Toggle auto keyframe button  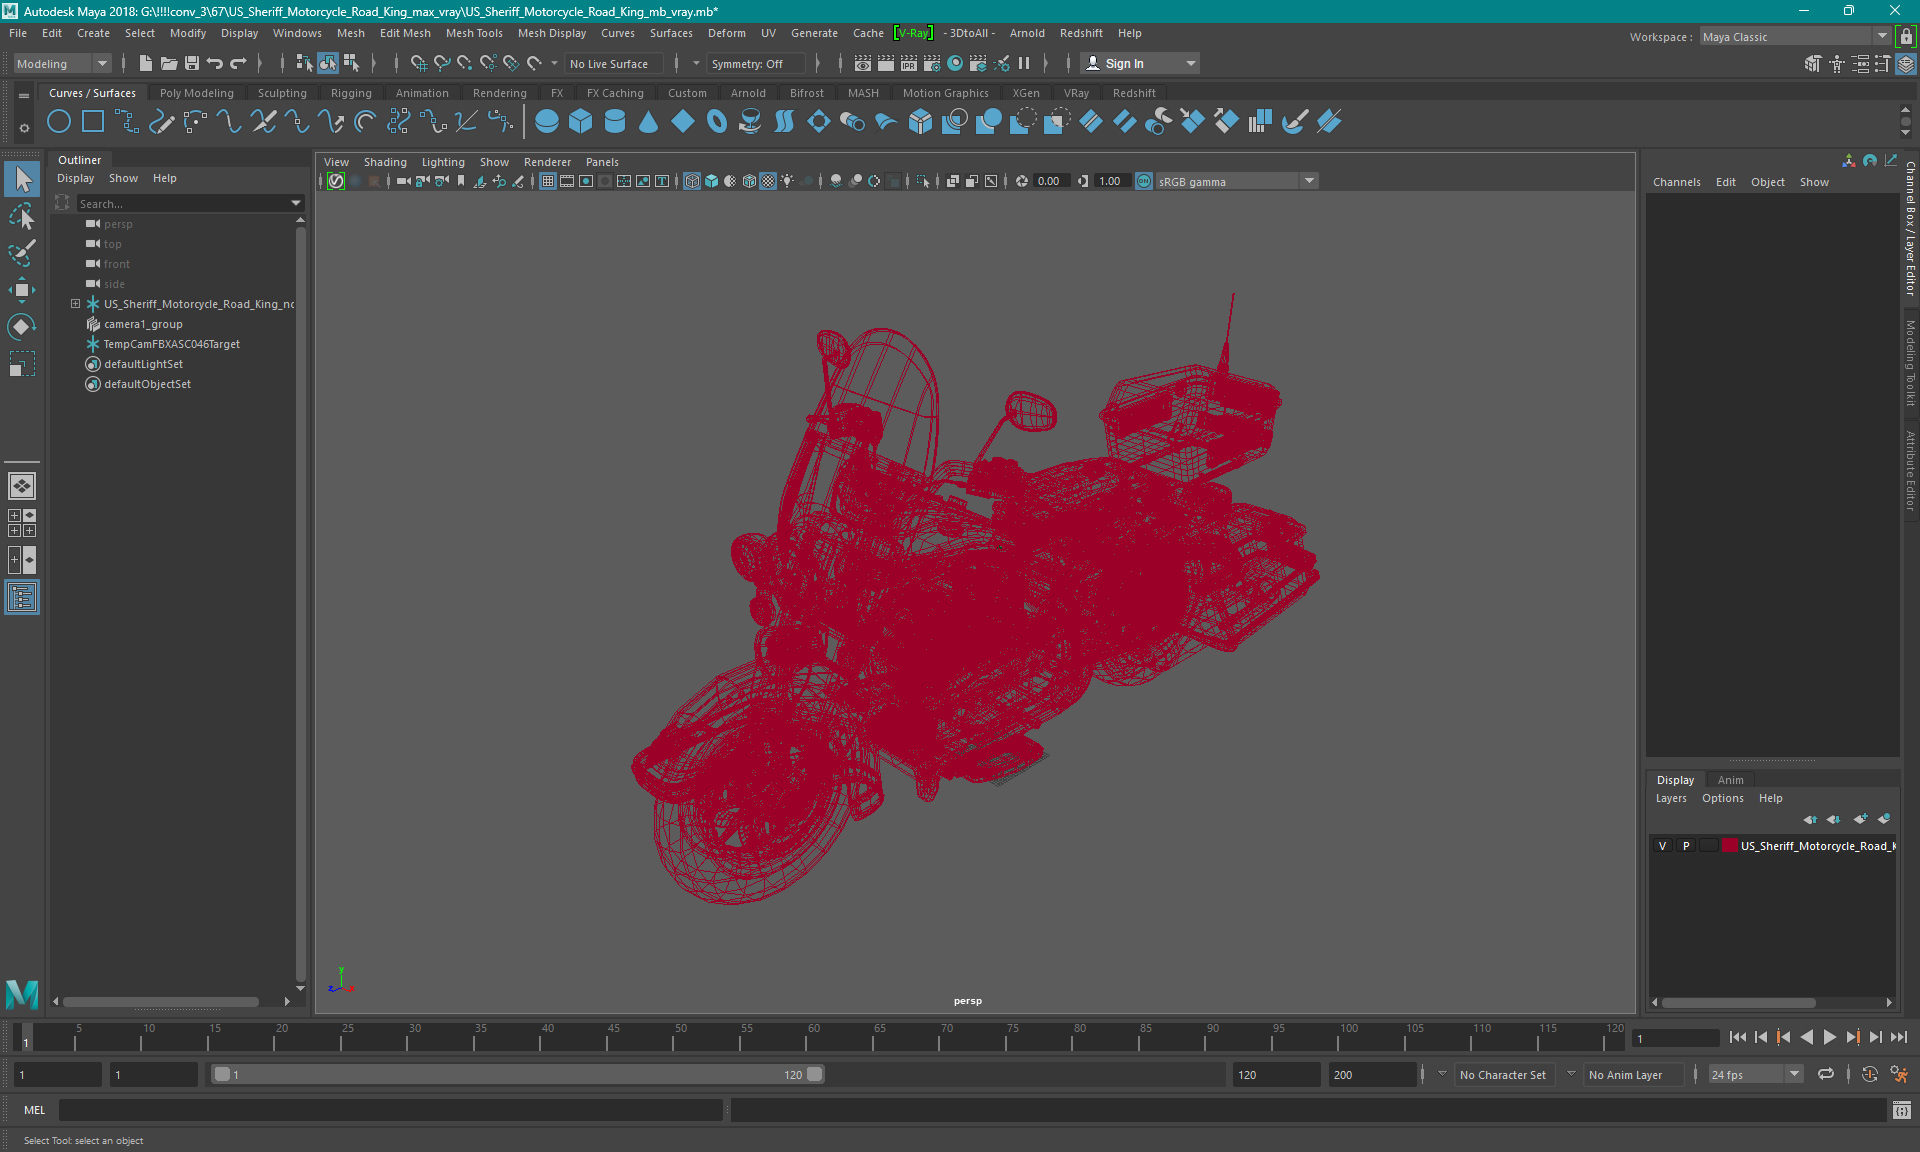click(1870, 1074)
